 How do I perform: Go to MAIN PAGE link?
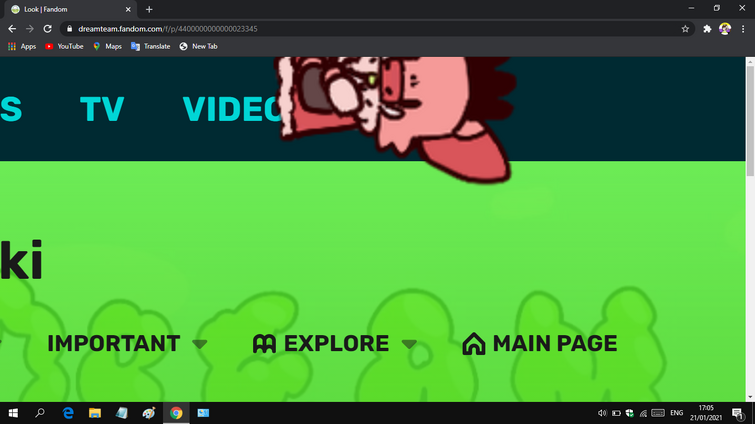(x=555, y=344)
